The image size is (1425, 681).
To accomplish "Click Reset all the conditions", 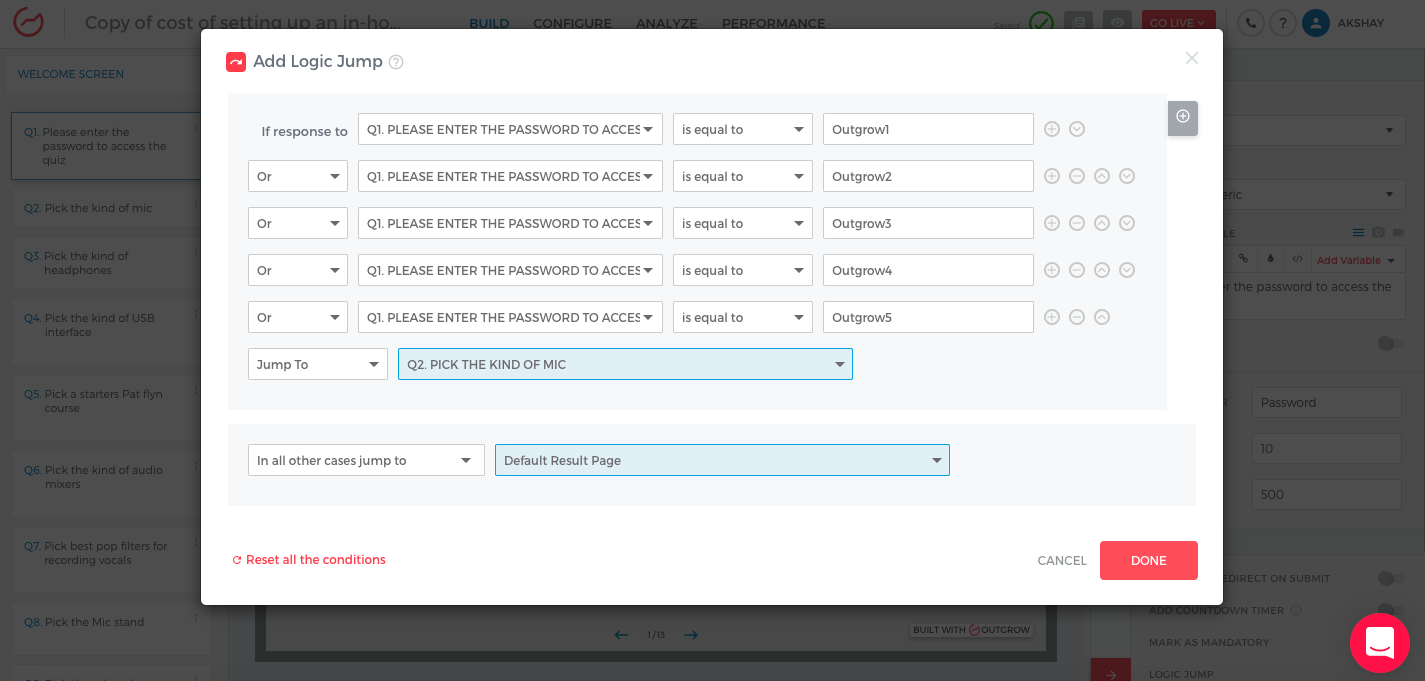I will point(309,560).
